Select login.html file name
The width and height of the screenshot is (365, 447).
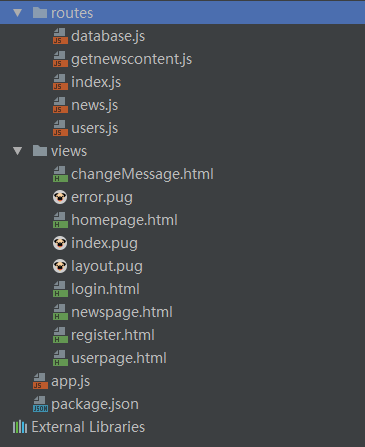(x=105, y=289)
